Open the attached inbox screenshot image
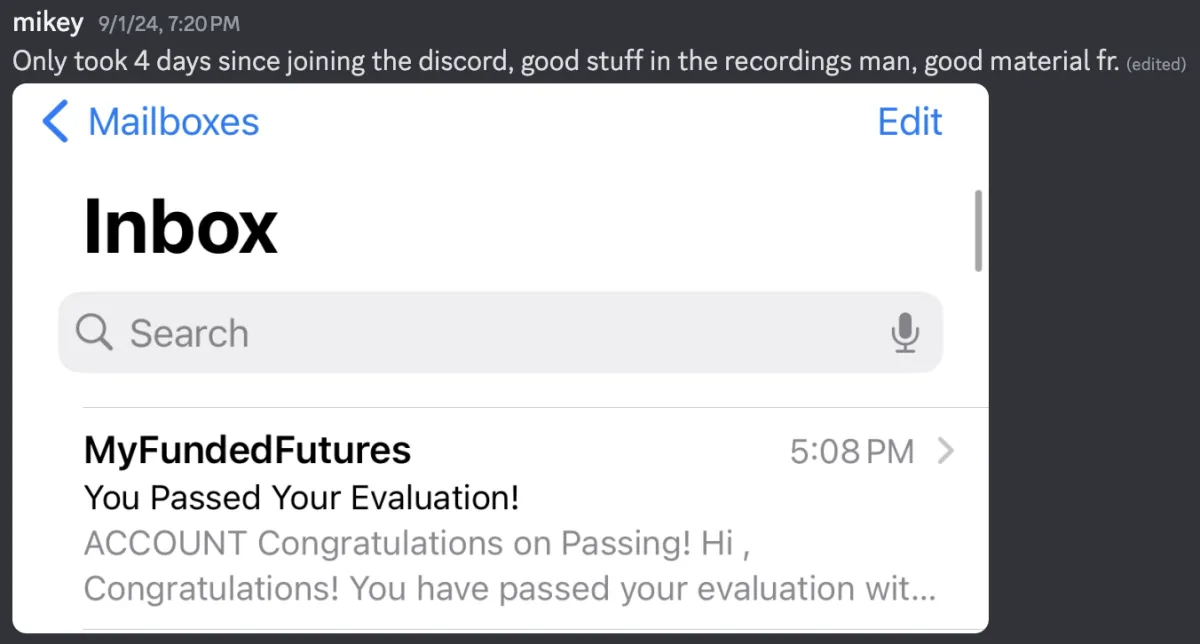The height and width of the screenshot is (644, 1200). [500, 358]
